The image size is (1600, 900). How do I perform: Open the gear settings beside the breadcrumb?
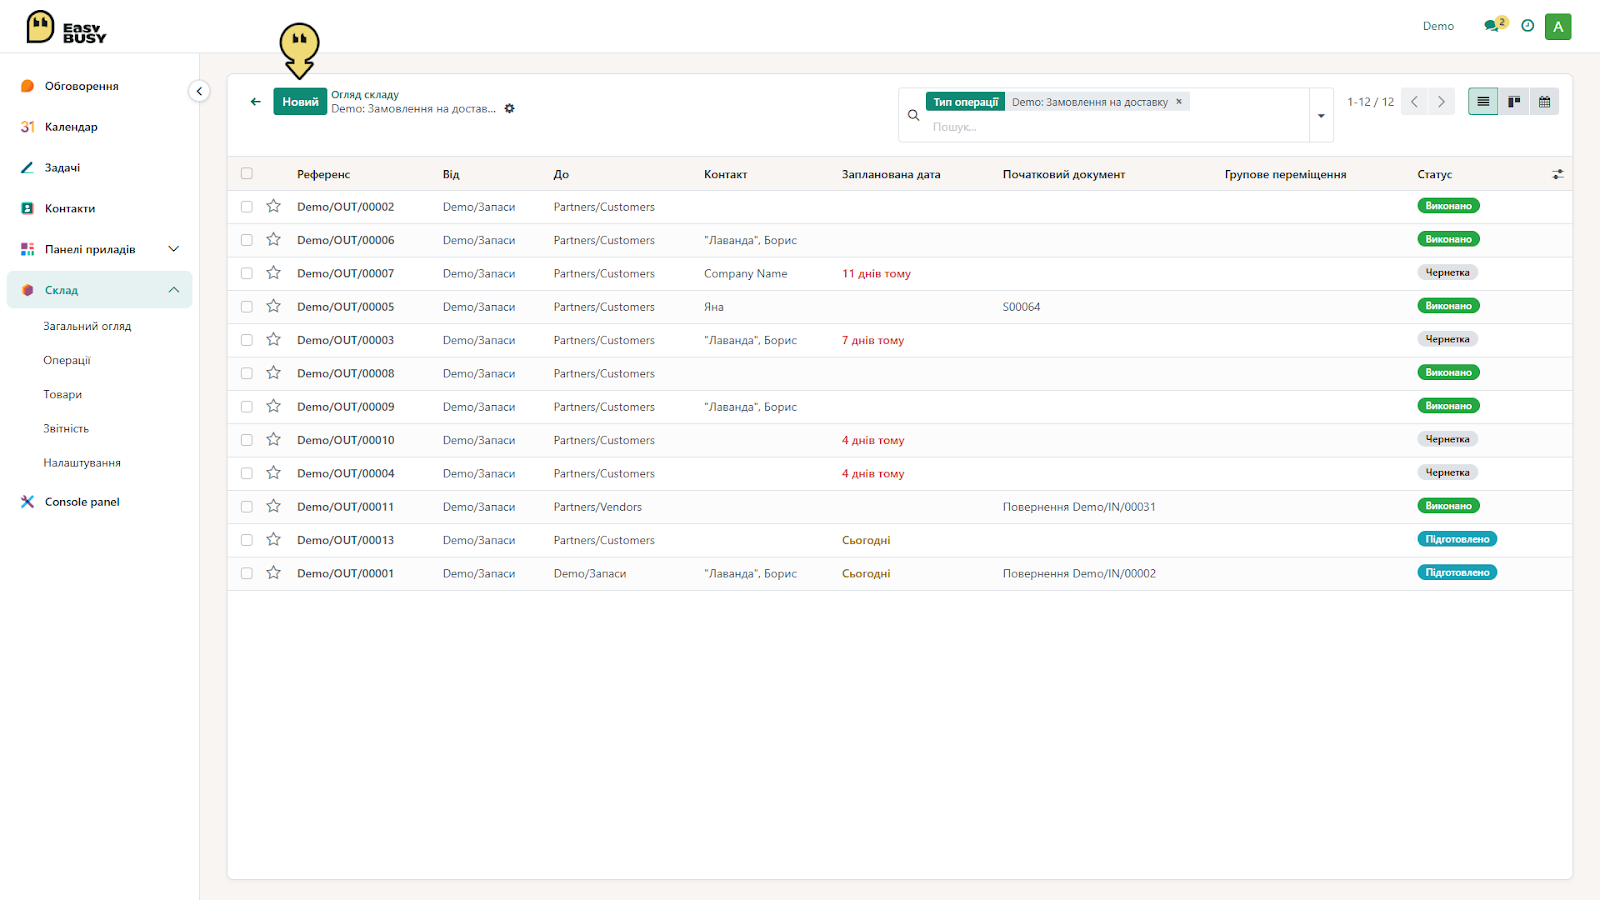coord(509,108)
